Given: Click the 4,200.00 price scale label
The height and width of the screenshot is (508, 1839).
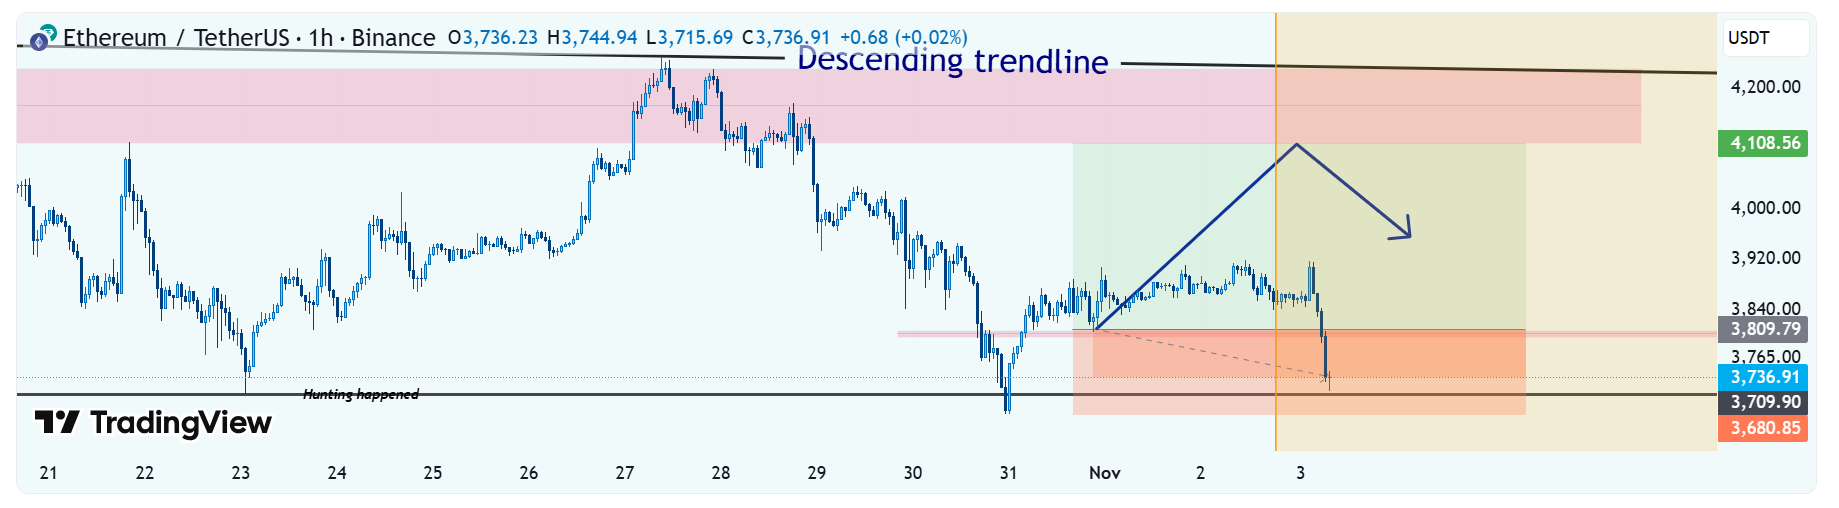Looking at the screenshot, I should (1765, 87).
